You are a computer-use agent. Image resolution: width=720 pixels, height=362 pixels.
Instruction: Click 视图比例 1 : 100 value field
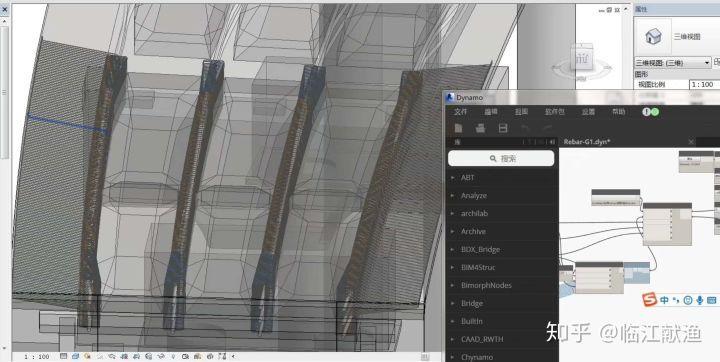click(704, 85)
